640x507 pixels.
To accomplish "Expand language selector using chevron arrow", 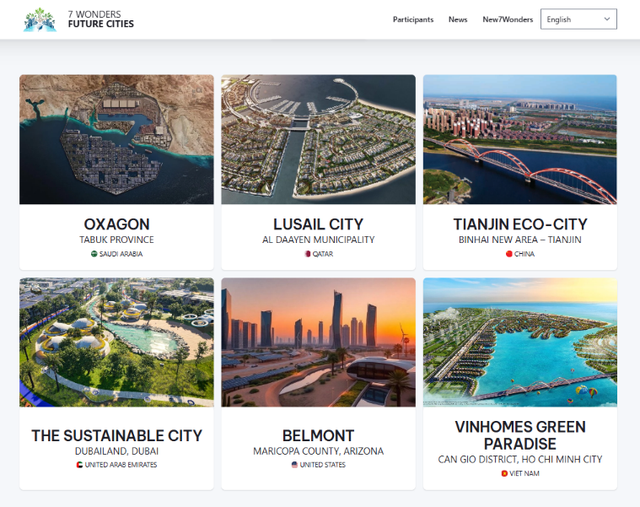I will pos(607,19).
